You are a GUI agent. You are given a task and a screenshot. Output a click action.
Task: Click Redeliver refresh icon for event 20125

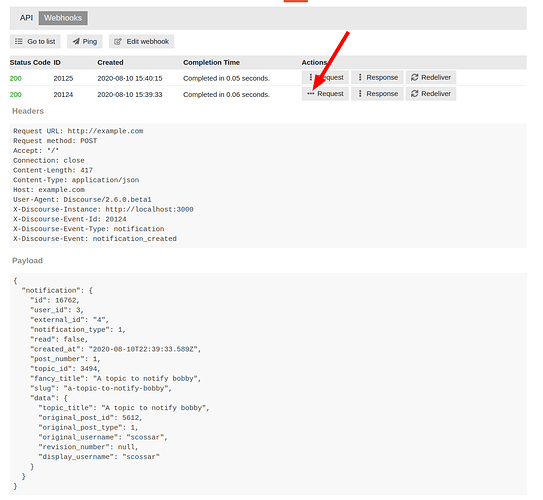click(415, 77)
